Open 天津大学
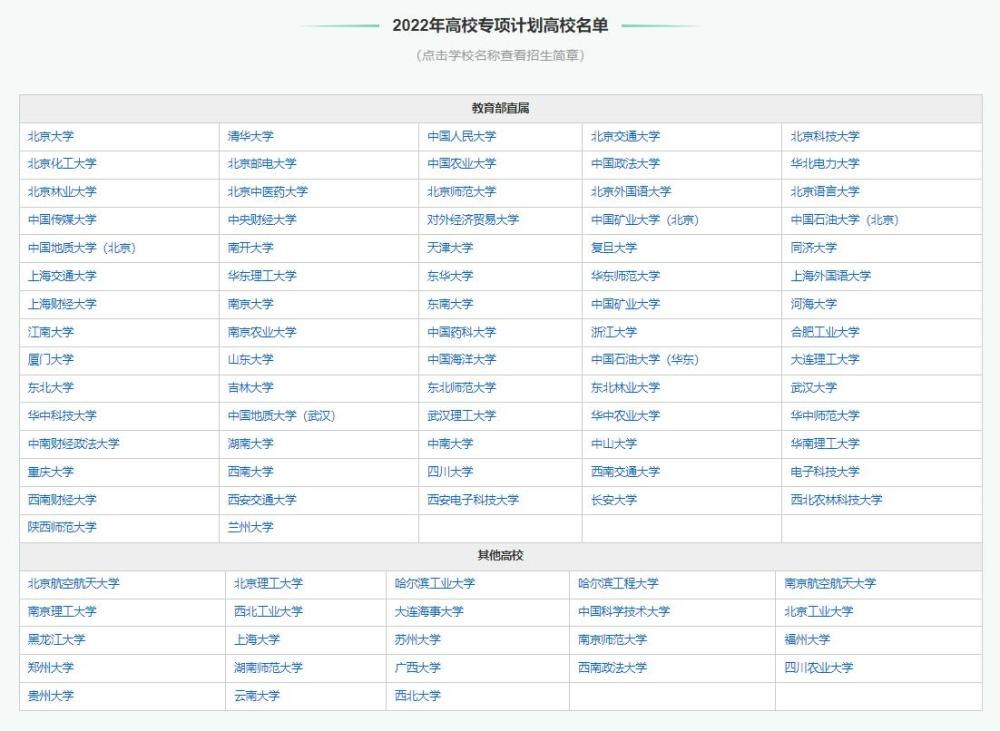This screenshot has width=1000, height=731. pyautogui.click(x=450, y=248)
